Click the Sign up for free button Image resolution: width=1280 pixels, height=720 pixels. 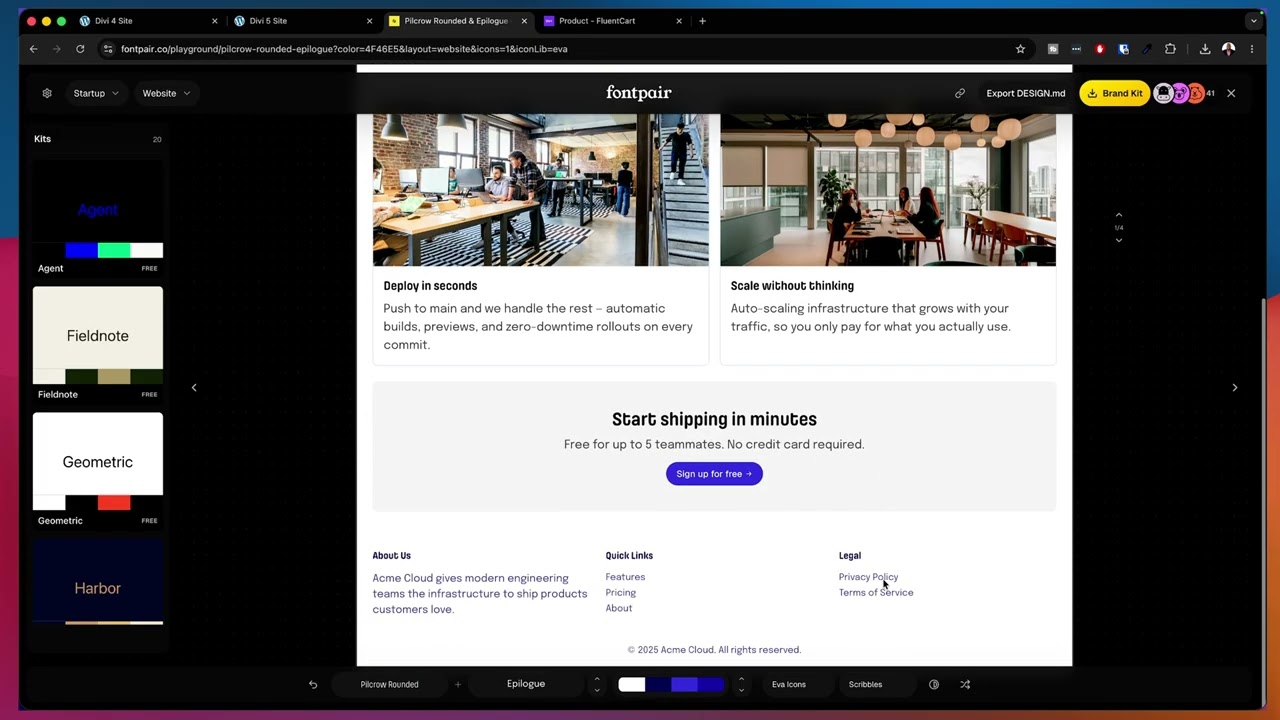tap(714, 474)
